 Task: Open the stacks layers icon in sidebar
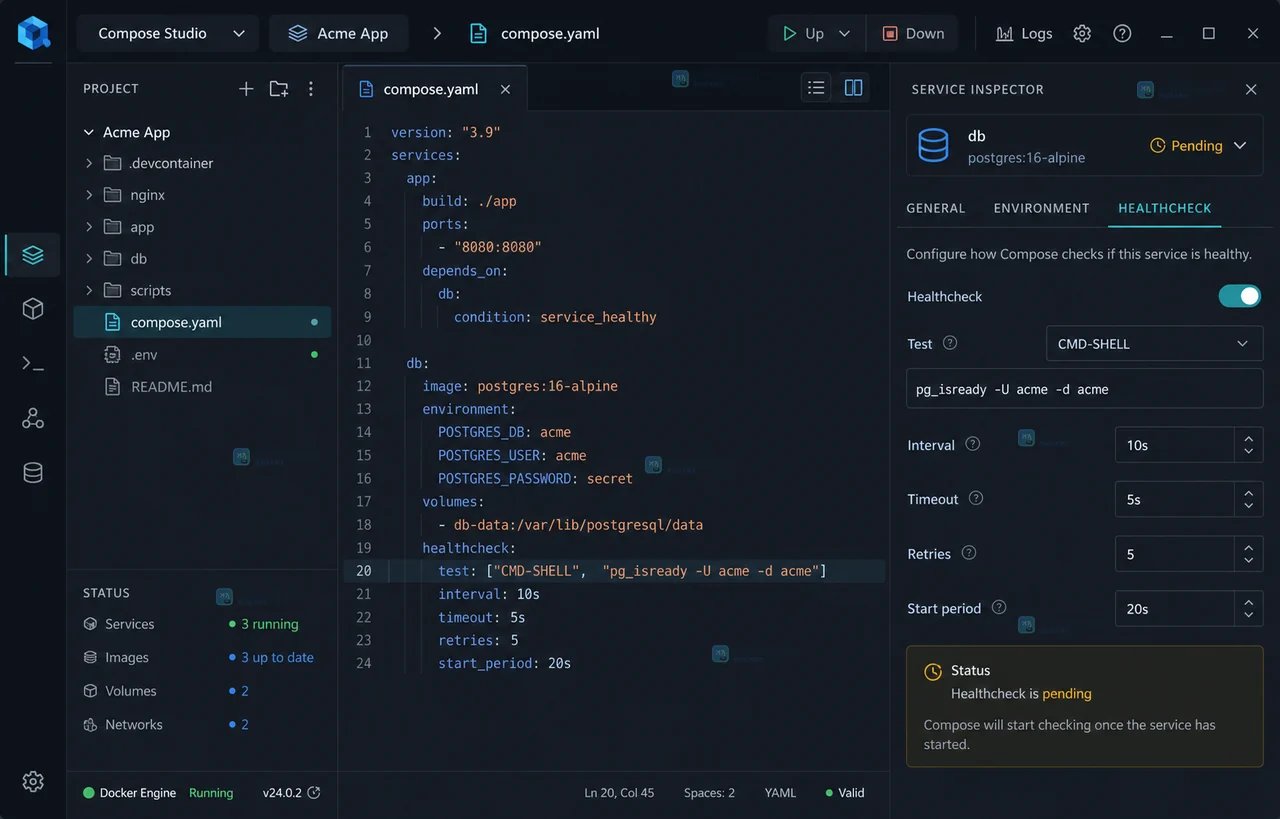(33, 255)
